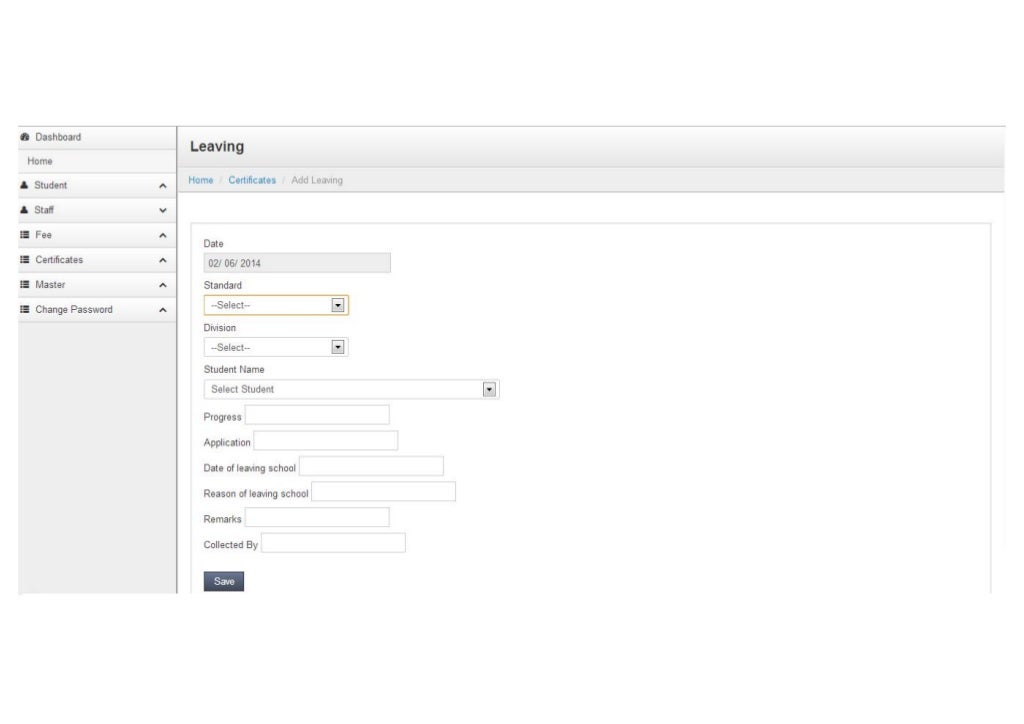The height and width of the screenshot is (724, 1024).
Task: Click the Home breadcrumb link
Action: click(x=201, y=180)
